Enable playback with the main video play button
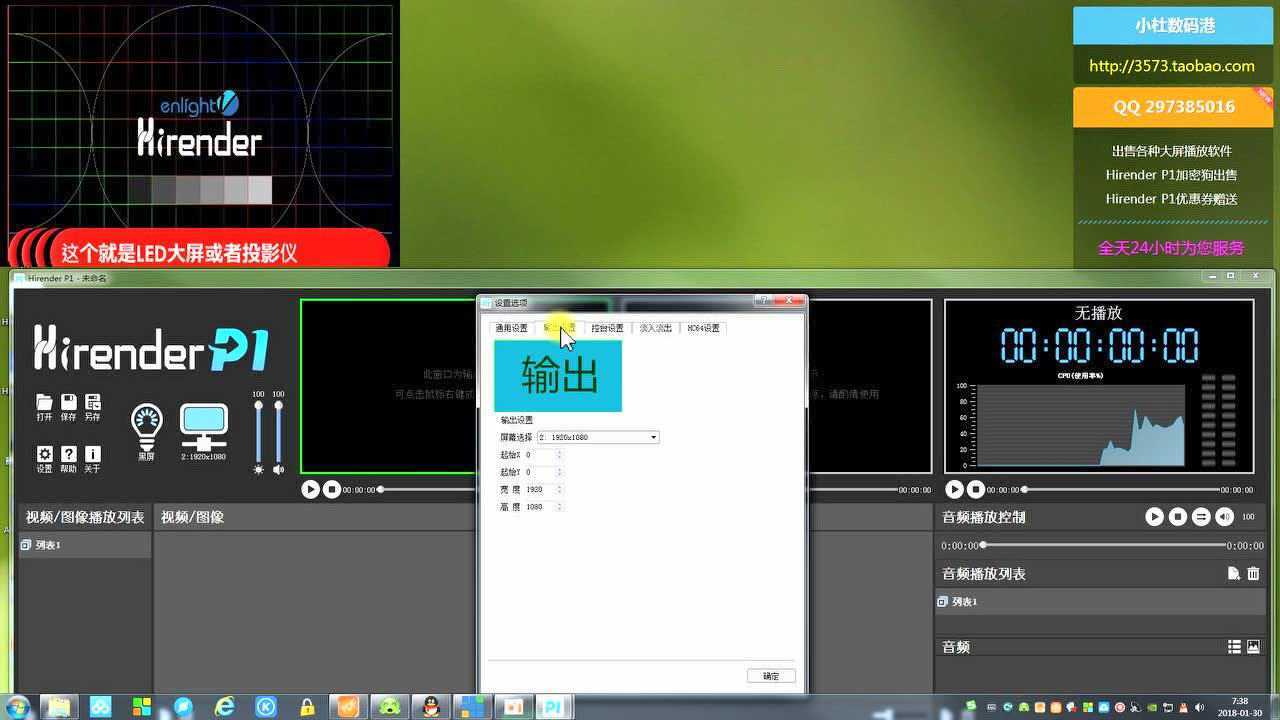This screenshot has height=720, width=1280. [x=311, y=489]
